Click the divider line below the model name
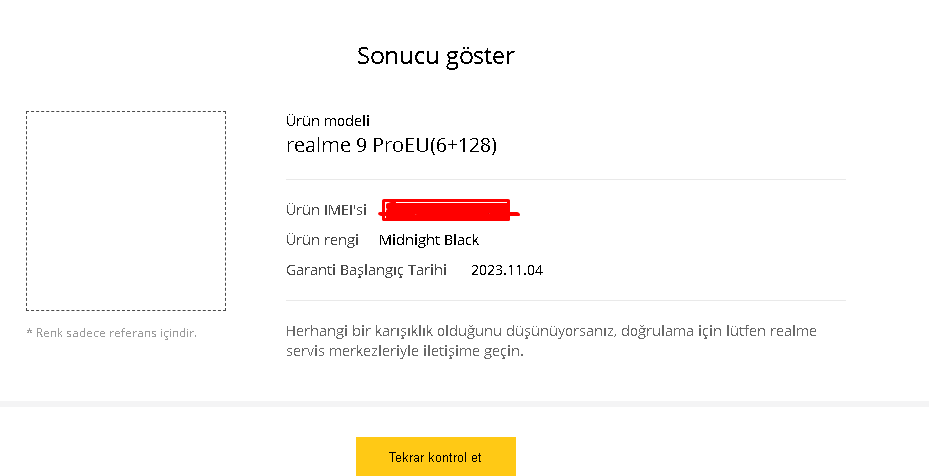Viewport: 929px width, 476px height. pos(566,180)
